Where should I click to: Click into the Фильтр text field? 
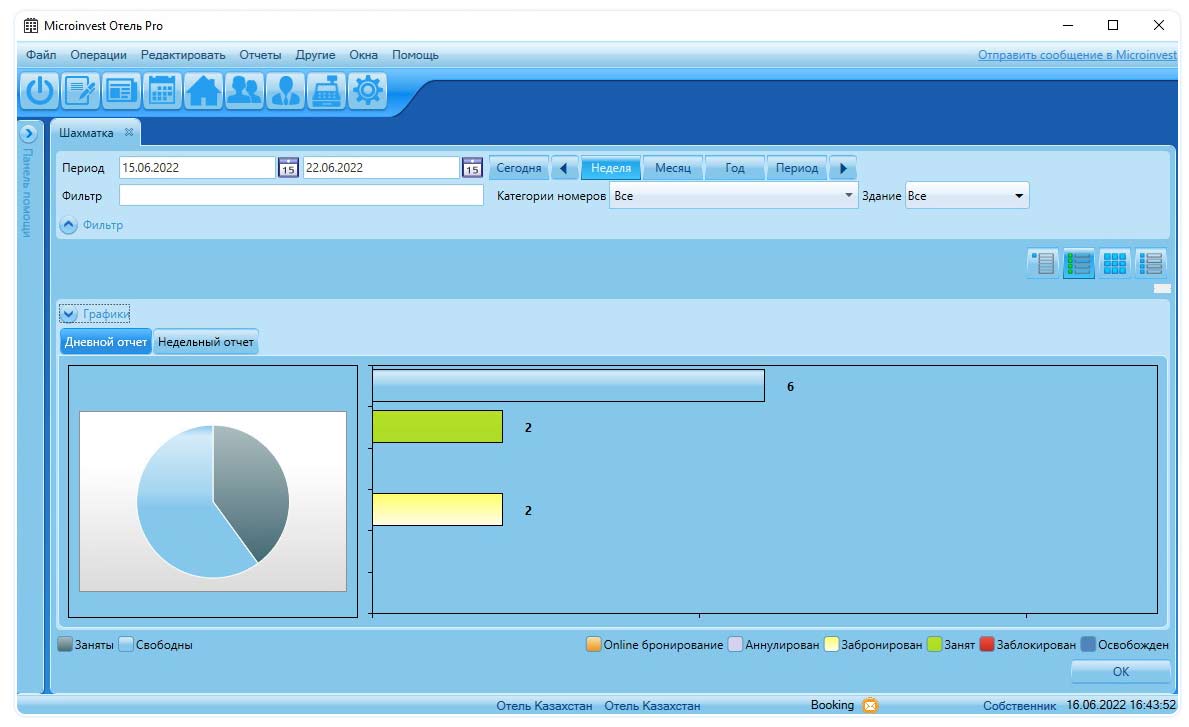tap(301, 196)
